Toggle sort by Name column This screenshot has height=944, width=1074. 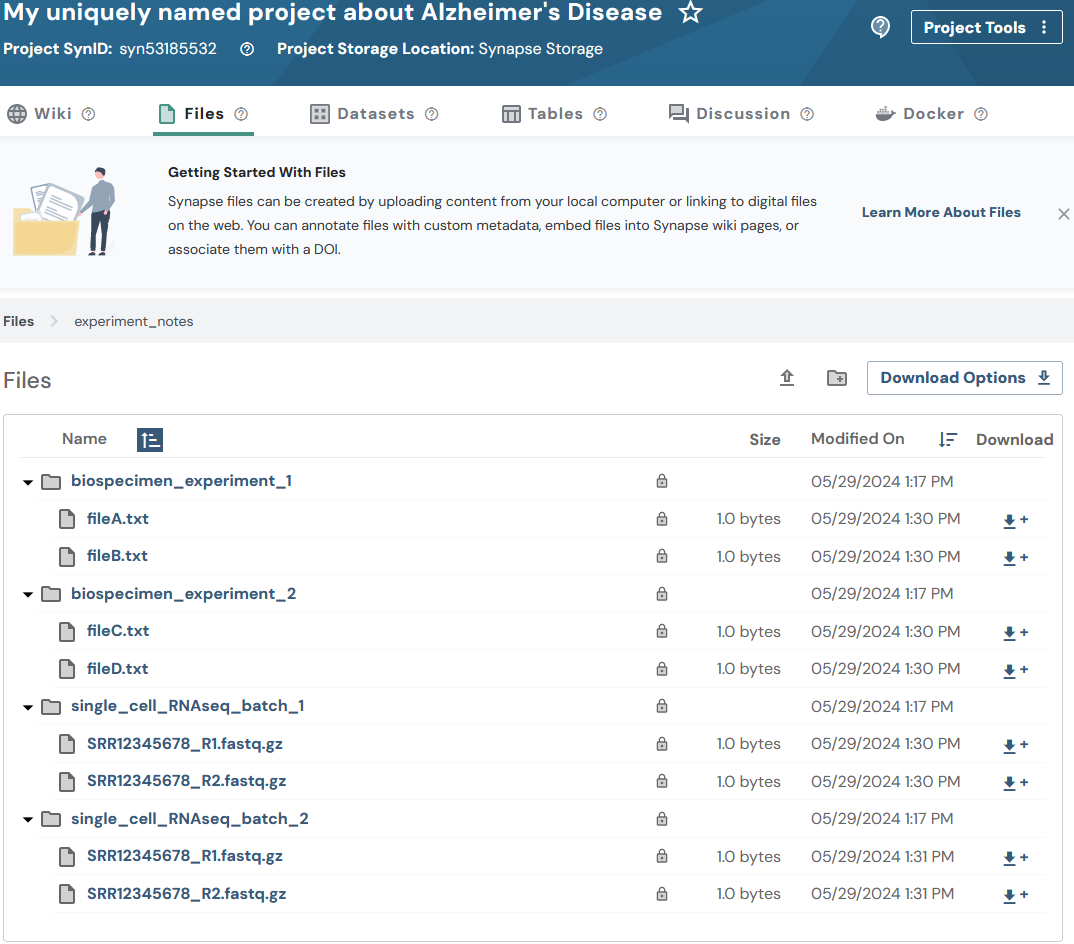point(150,439)
